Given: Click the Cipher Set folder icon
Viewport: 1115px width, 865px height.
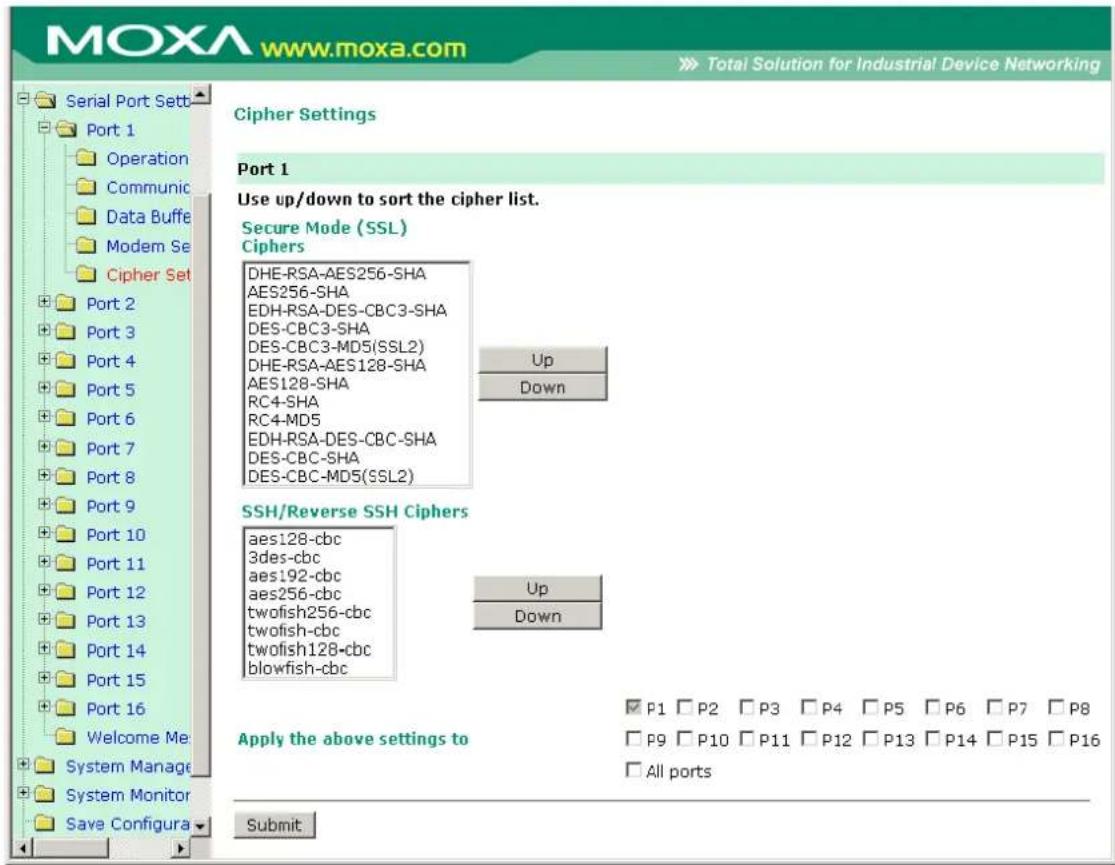Looking at the screenshot, I should tap(86, 274).
